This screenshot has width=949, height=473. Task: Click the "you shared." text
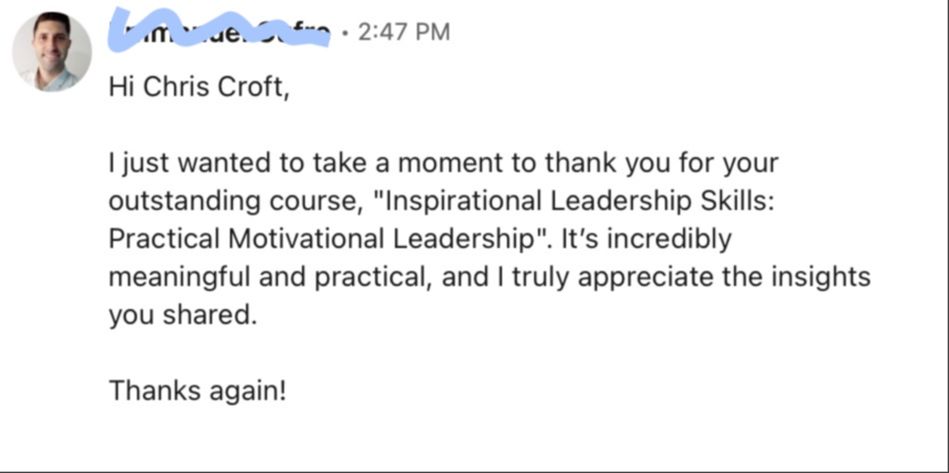tap(183, 315)
